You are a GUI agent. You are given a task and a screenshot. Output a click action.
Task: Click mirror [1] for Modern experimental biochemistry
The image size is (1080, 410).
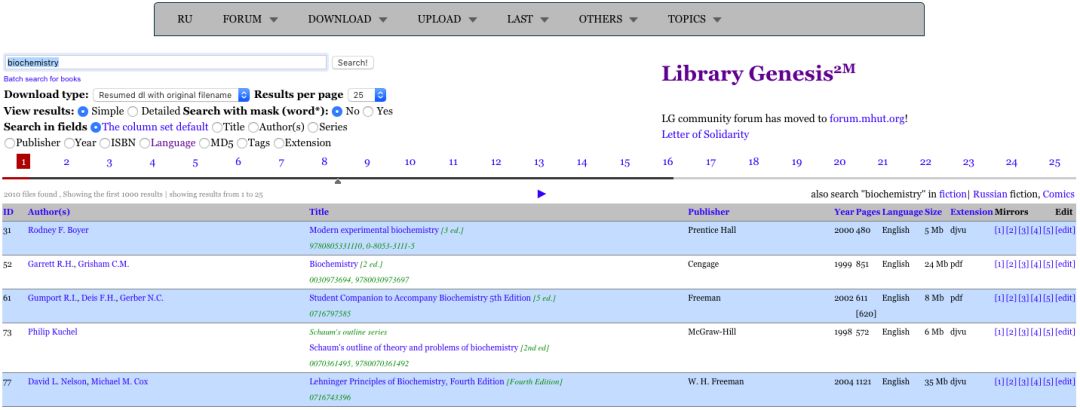(x=999, y=230)
